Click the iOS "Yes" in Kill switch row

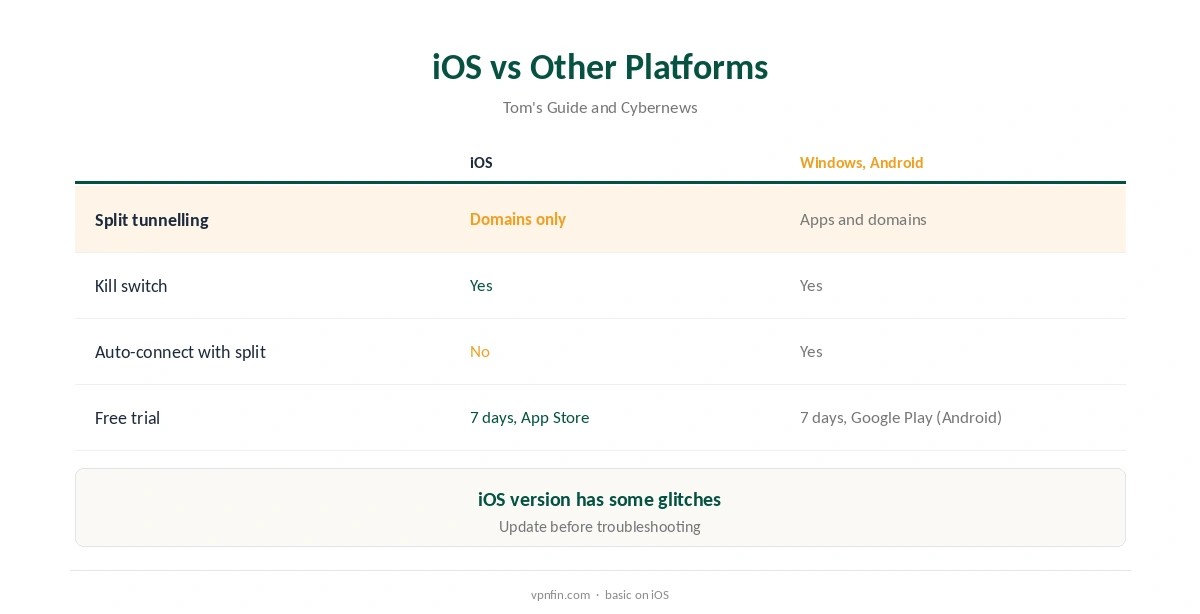481,285
